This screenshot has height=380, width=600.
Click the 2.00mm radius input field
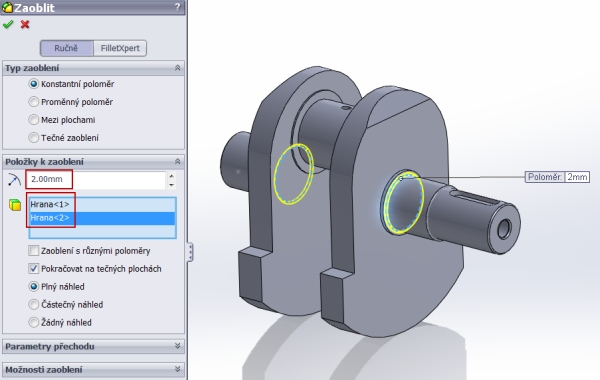click(96, 179)
